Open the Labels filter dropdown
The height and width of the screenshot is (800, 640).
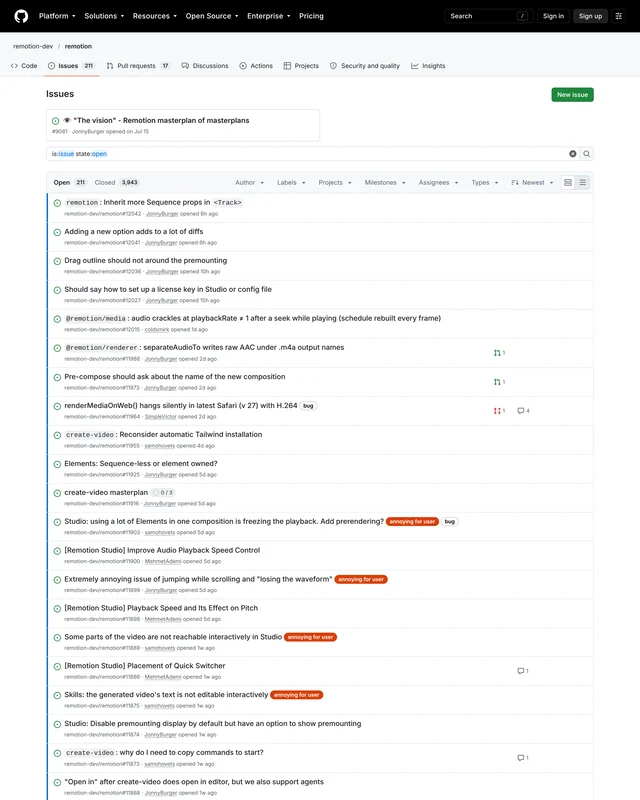tap(291, 183)
